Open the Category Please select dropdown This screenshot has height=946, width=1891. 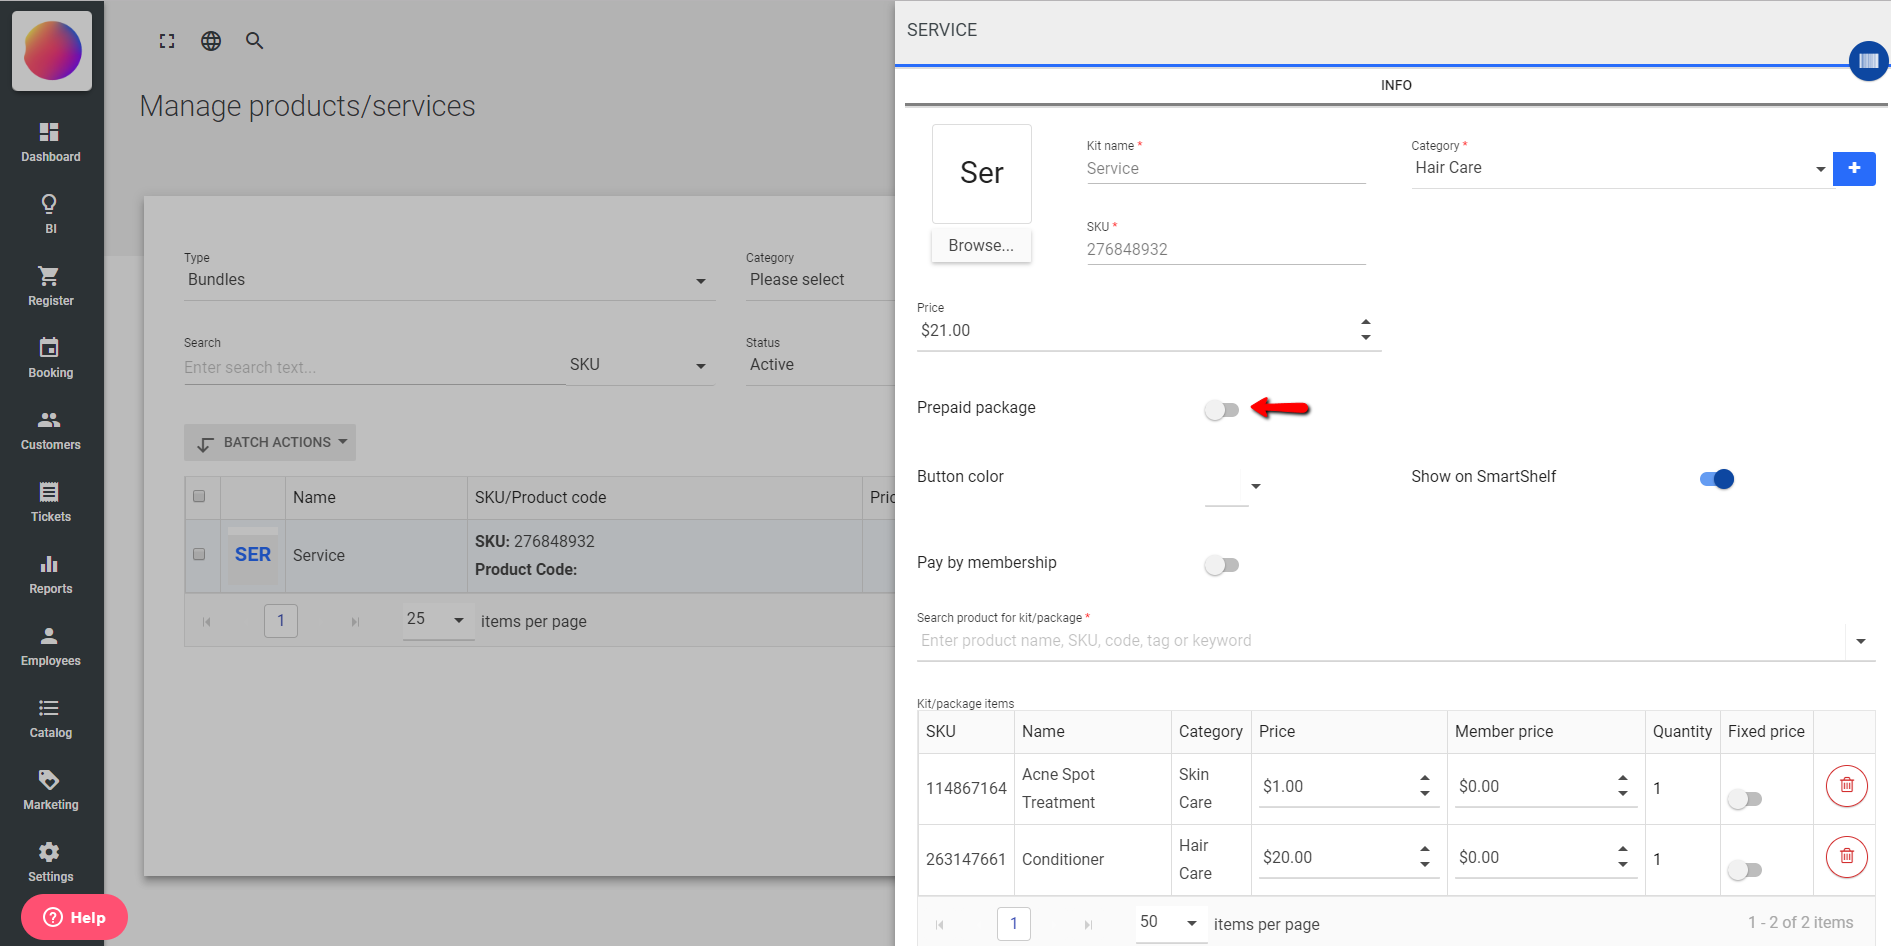coord(820,280)
